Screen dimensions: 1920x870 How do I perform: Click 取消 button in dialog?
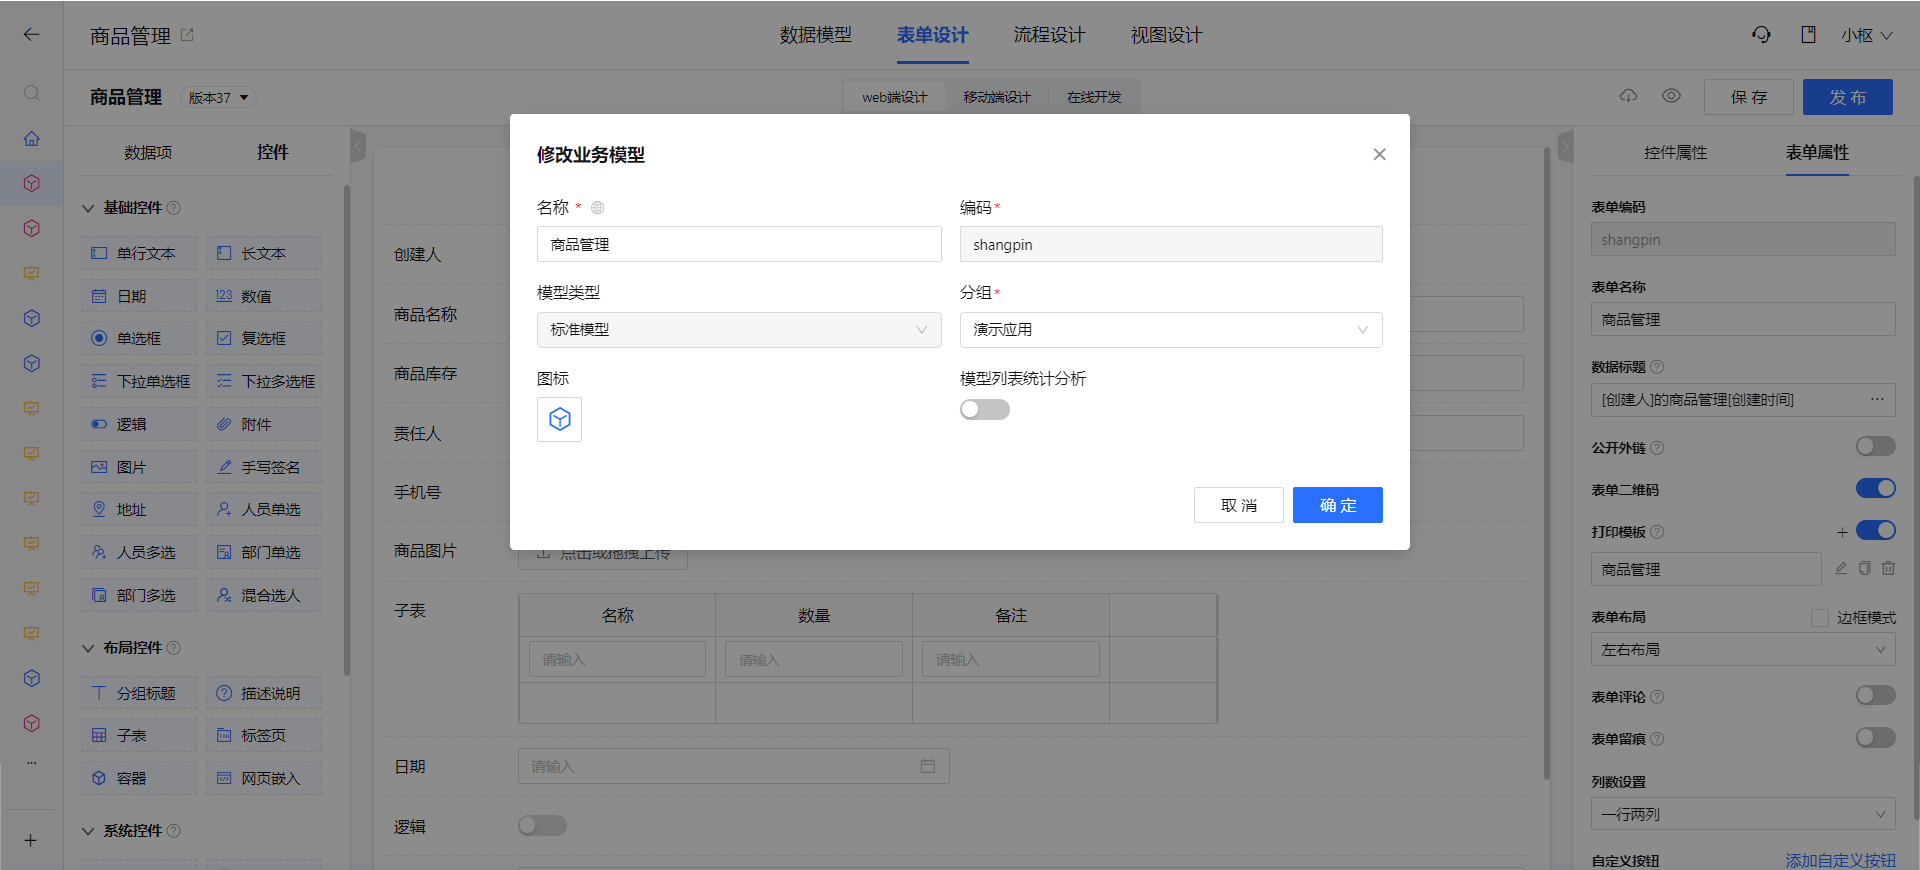pyautogui.click(x=1239, y=505)
